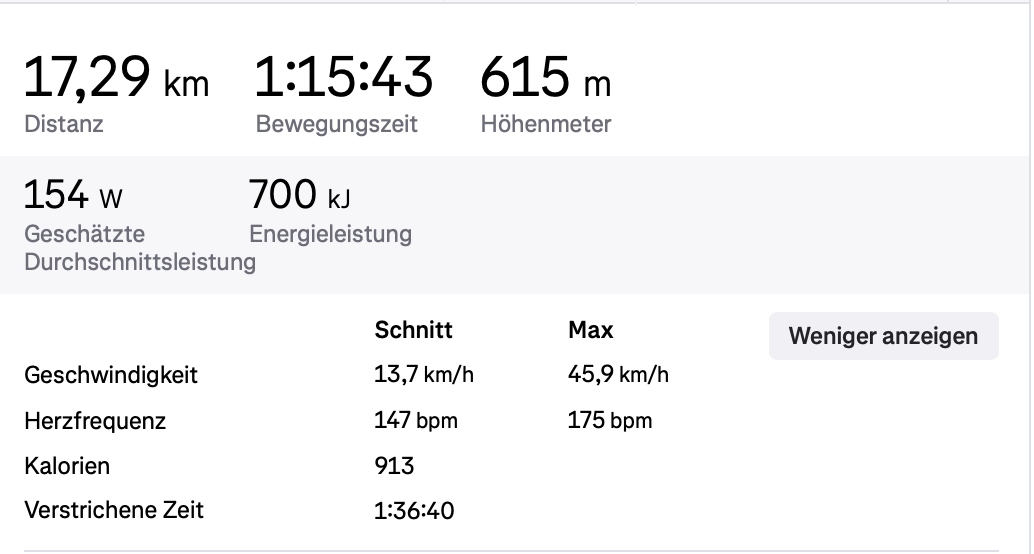
Task: Click the Energieleistung label
Action: click(330, 234)
